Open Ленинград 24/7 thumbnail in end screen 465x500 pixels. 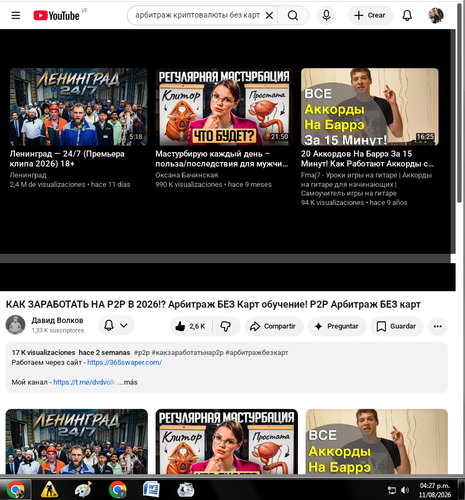[78, 107]
